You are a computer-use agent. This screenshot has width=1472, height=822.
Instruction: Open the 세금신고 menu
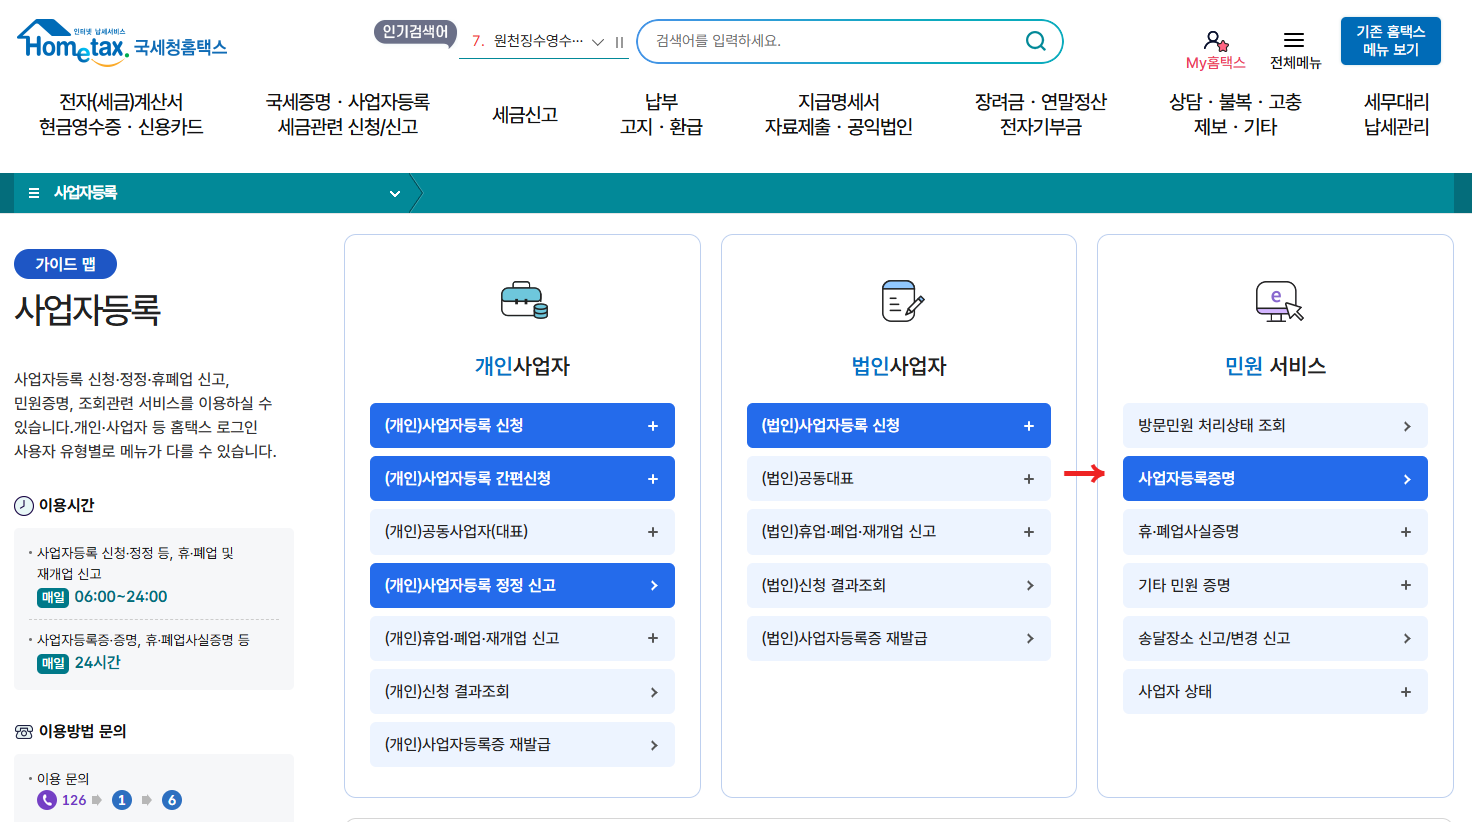pyautogui.click(x=523, y=113)
